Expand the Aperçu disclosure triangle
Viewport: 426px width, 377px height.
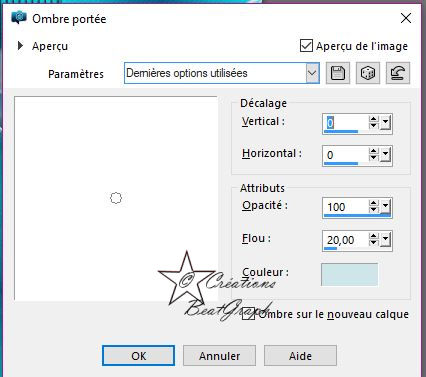tap(20, 46)
